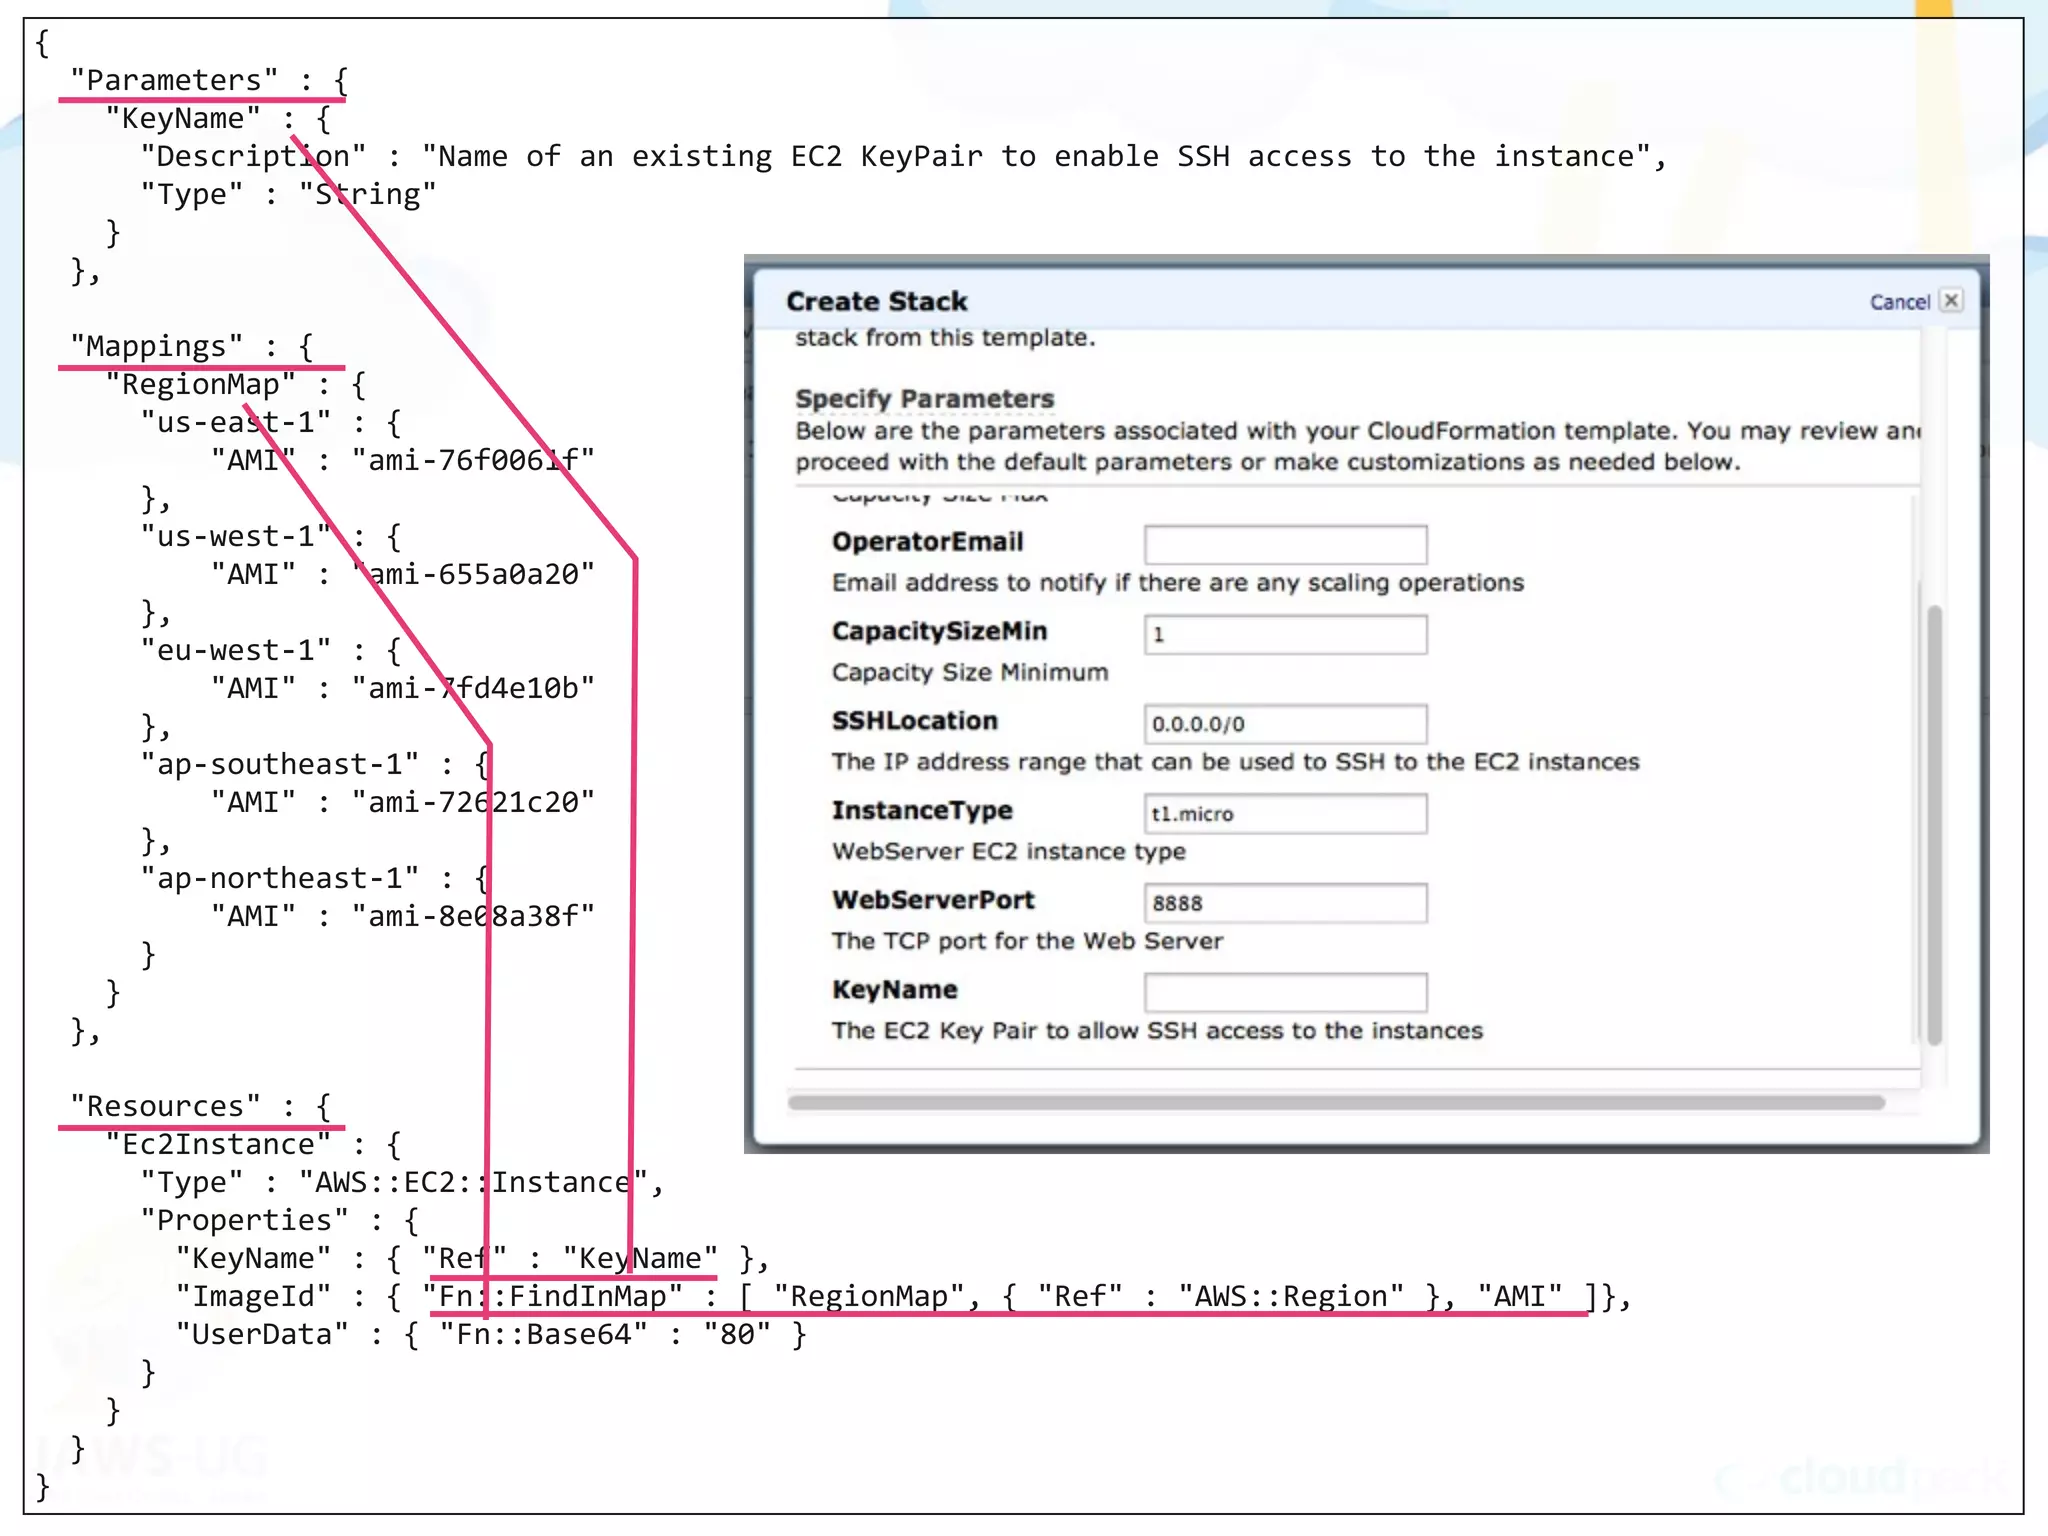Click the SSHLocation field with 0.0.0.0/0
The height and width of the screenshot is (1536, 2048).
coord(1285,724)
